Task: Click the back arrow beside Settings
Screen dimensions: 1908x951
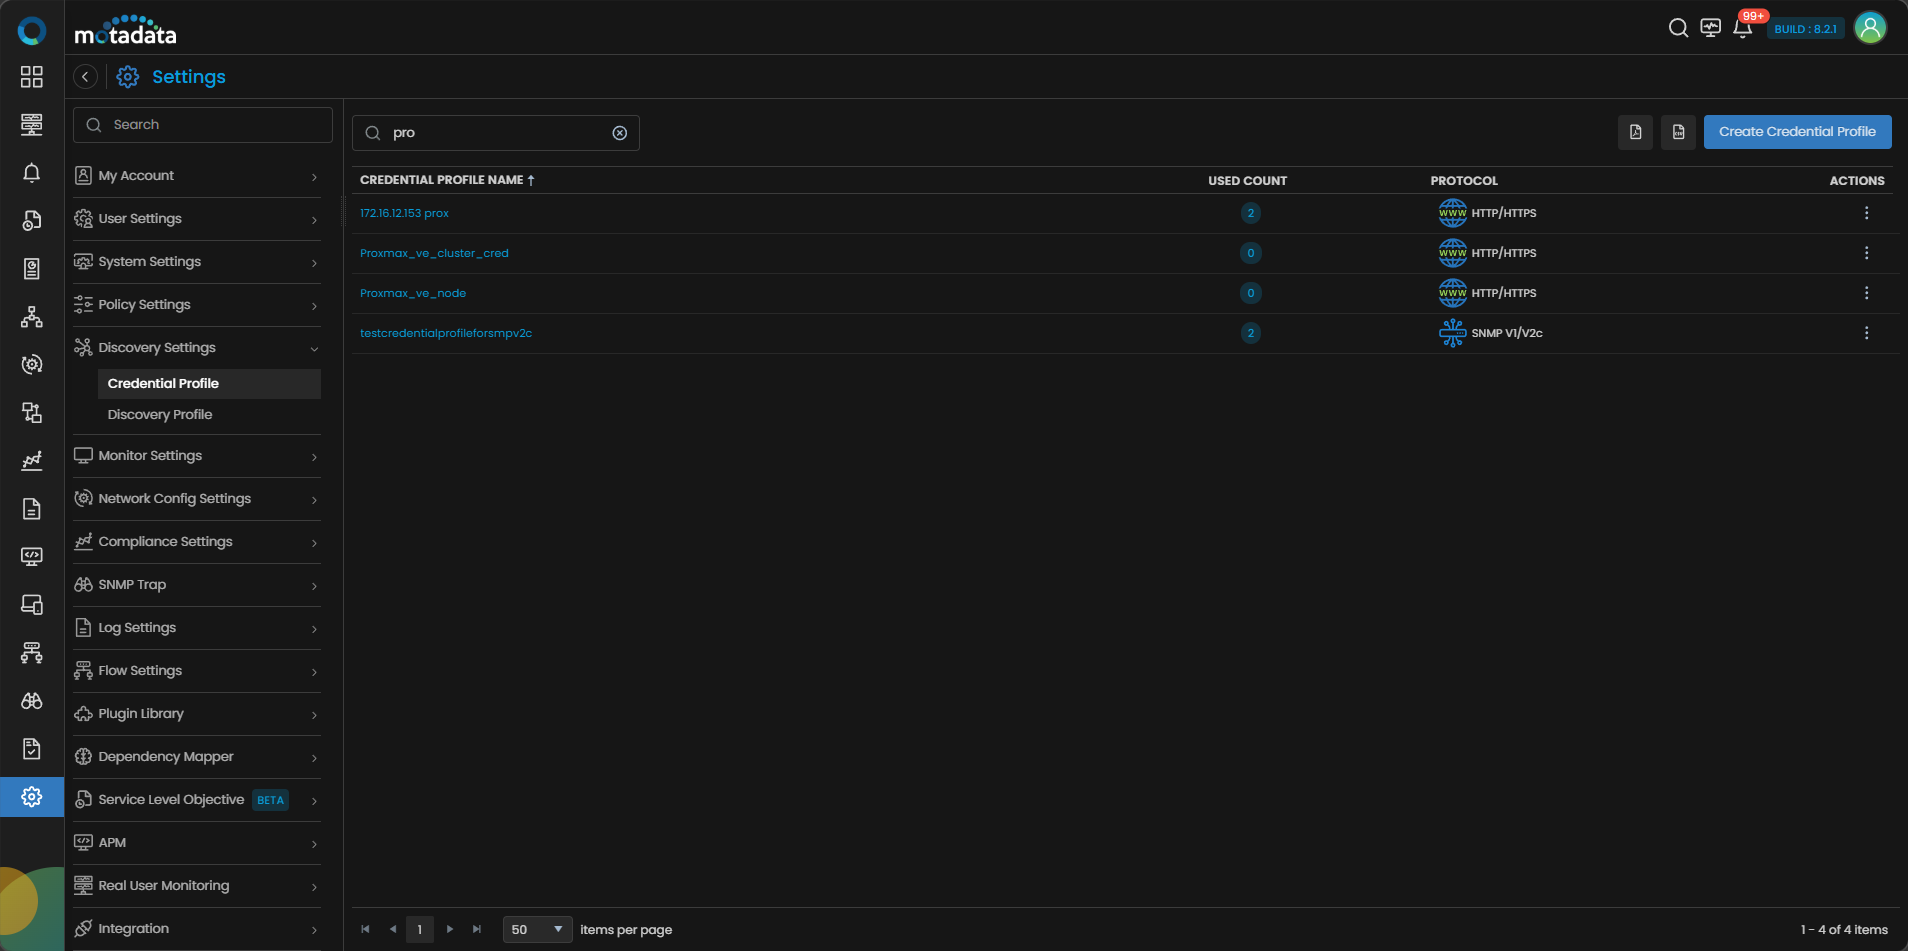Action: click(86, 77)
